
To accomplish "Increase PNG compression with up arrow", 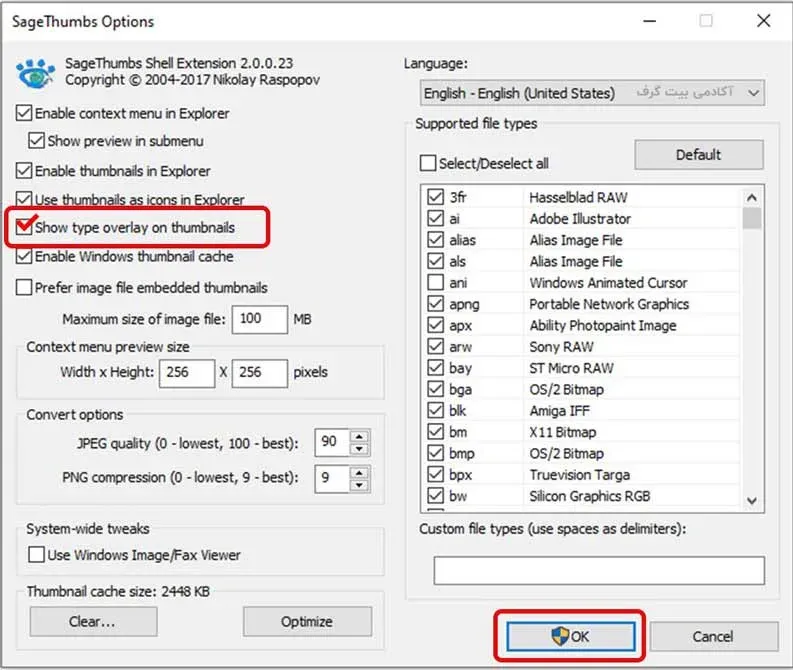I will pyautogui.click(x=359, y=473).
